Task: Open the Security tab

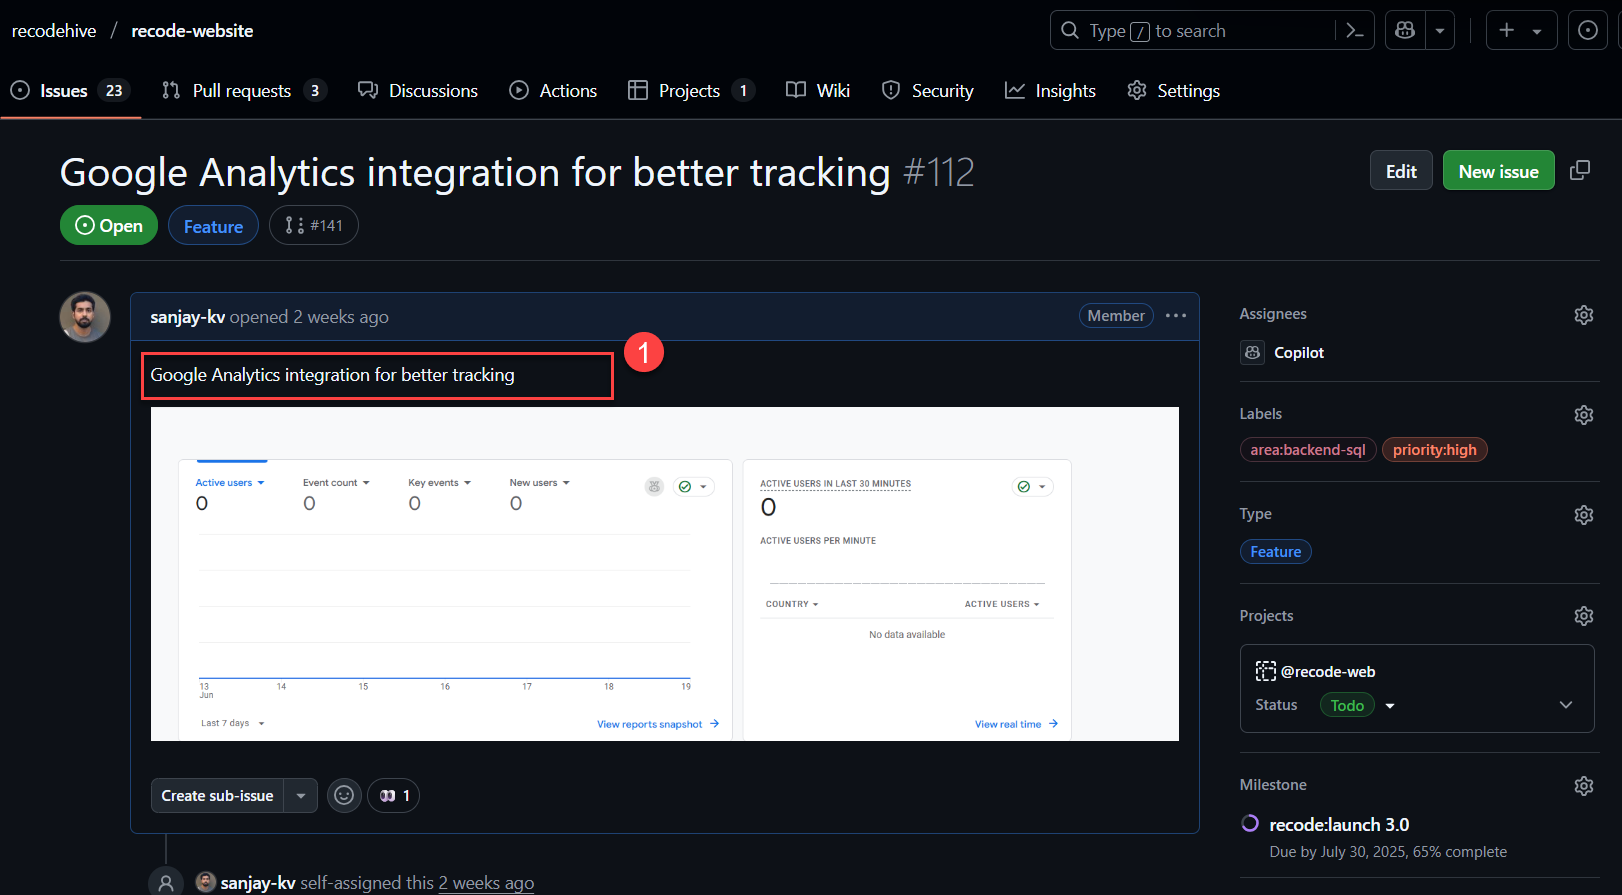Action: pyautogui.click(x=927, y=91)
